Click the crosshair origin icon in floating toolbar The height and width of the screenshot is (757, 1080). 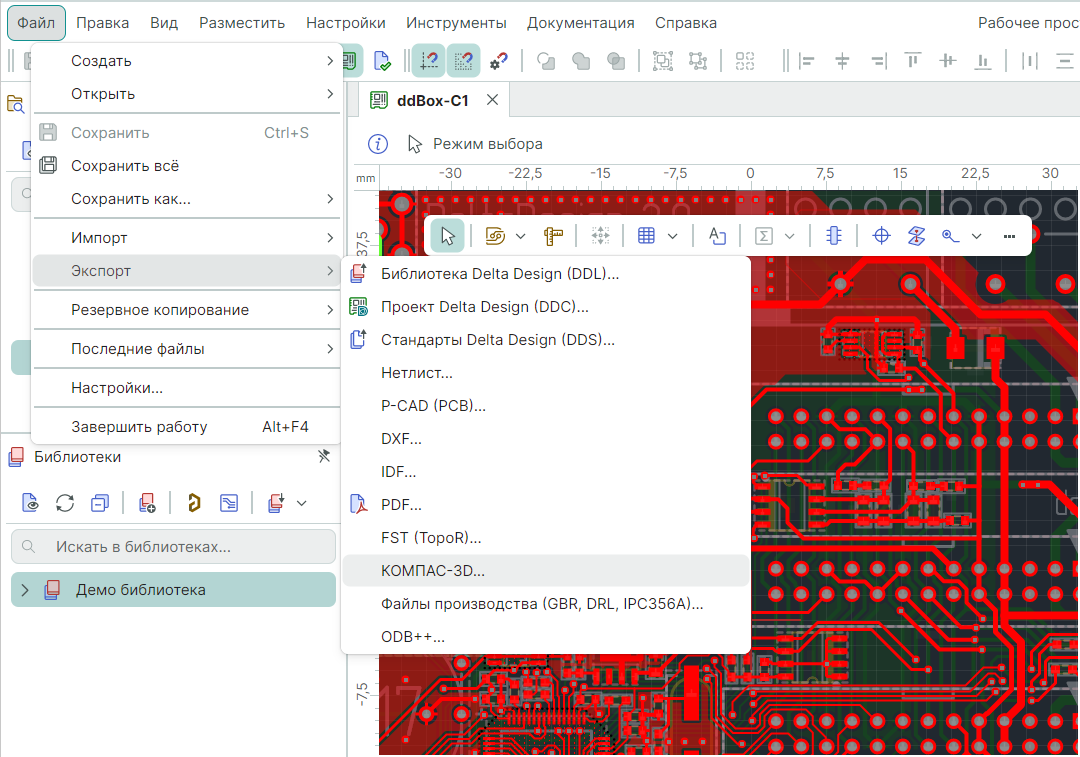(x=881, y=236)
